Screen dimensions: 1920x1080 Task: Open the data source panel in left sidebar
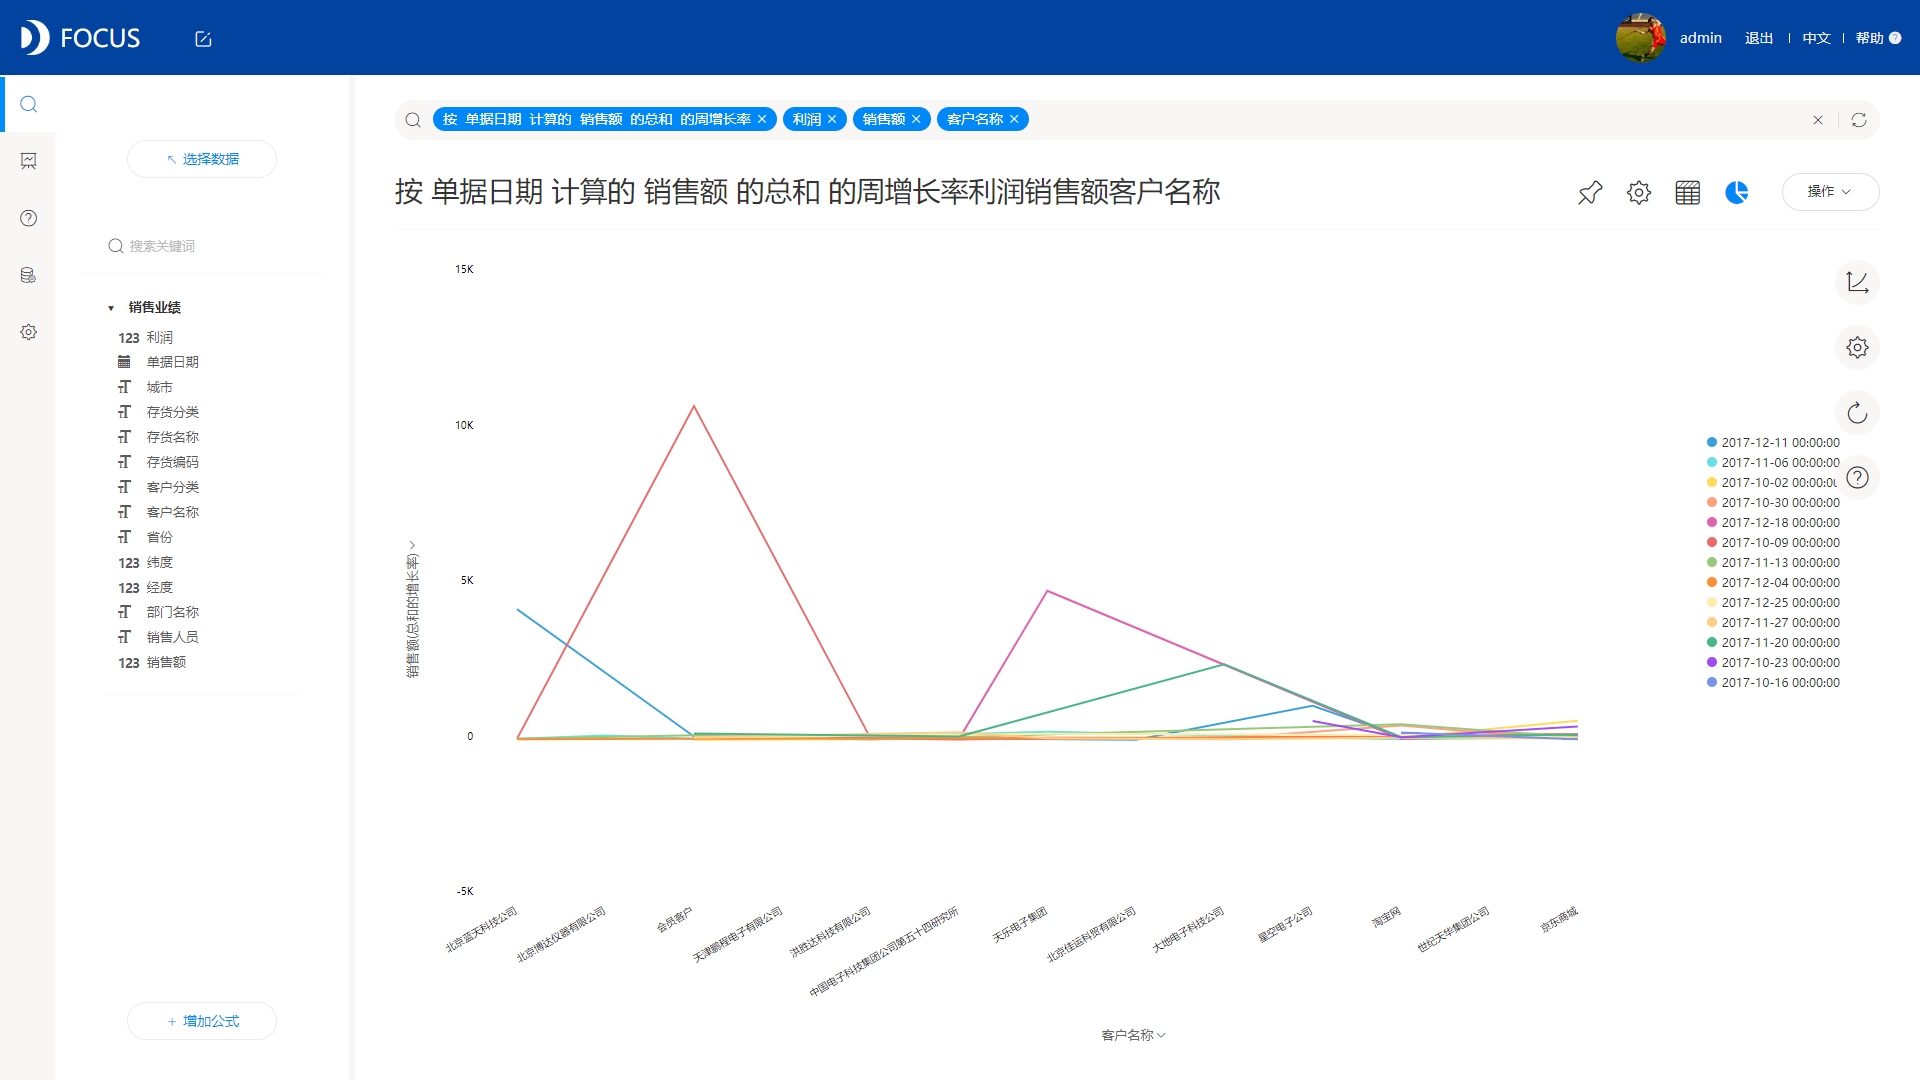click(x=28, y=275)
